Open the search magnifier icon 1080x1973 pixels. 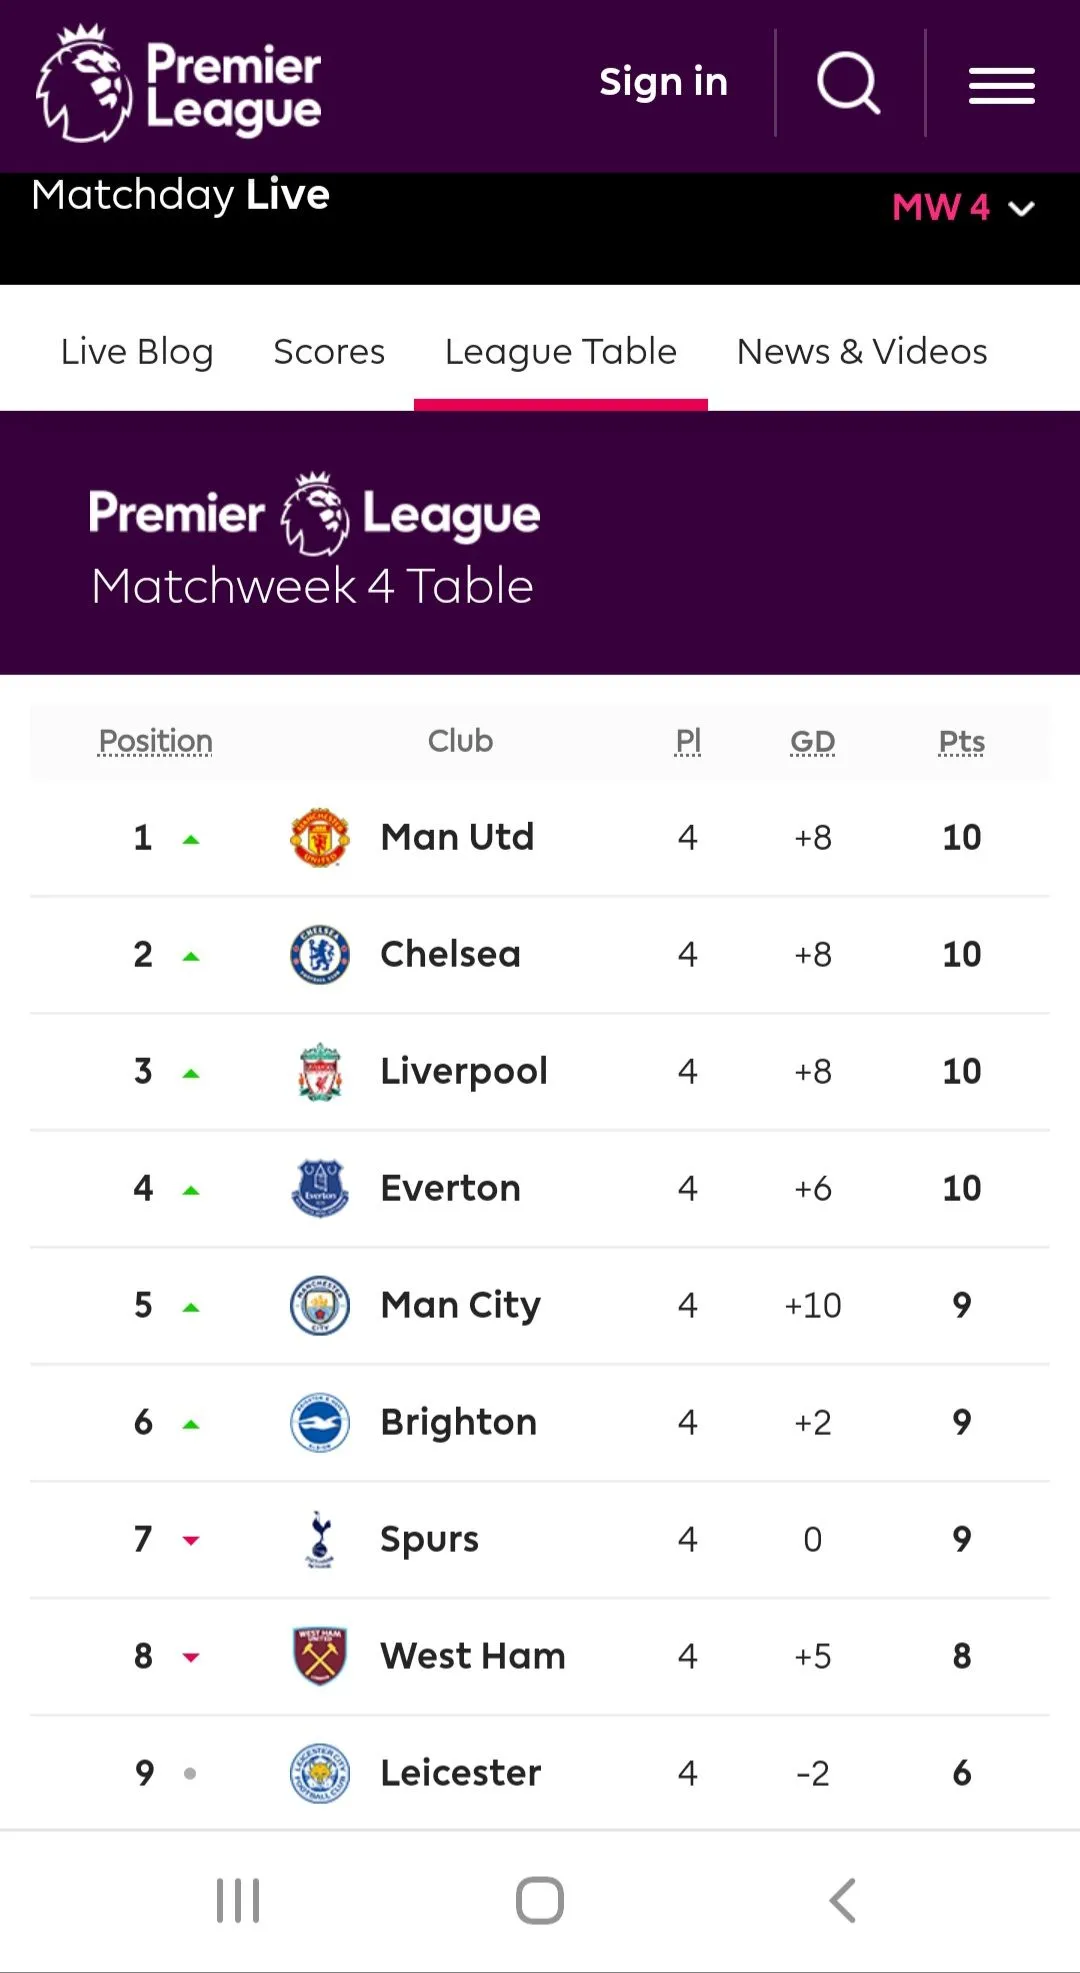(x=848, y=83)
